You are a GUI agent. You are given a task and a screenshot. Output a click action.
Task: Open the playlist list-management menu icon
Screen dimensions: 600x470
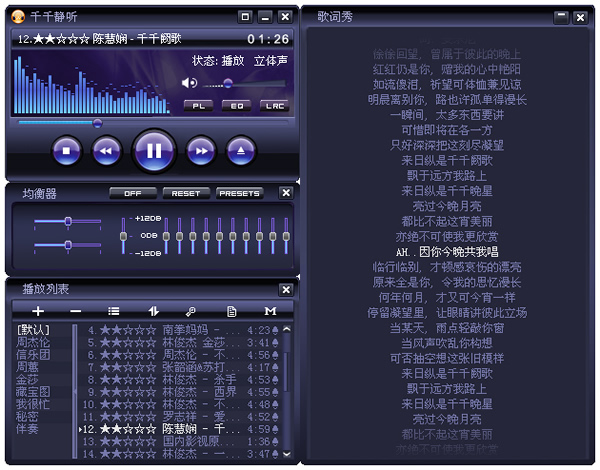(114, 311)
